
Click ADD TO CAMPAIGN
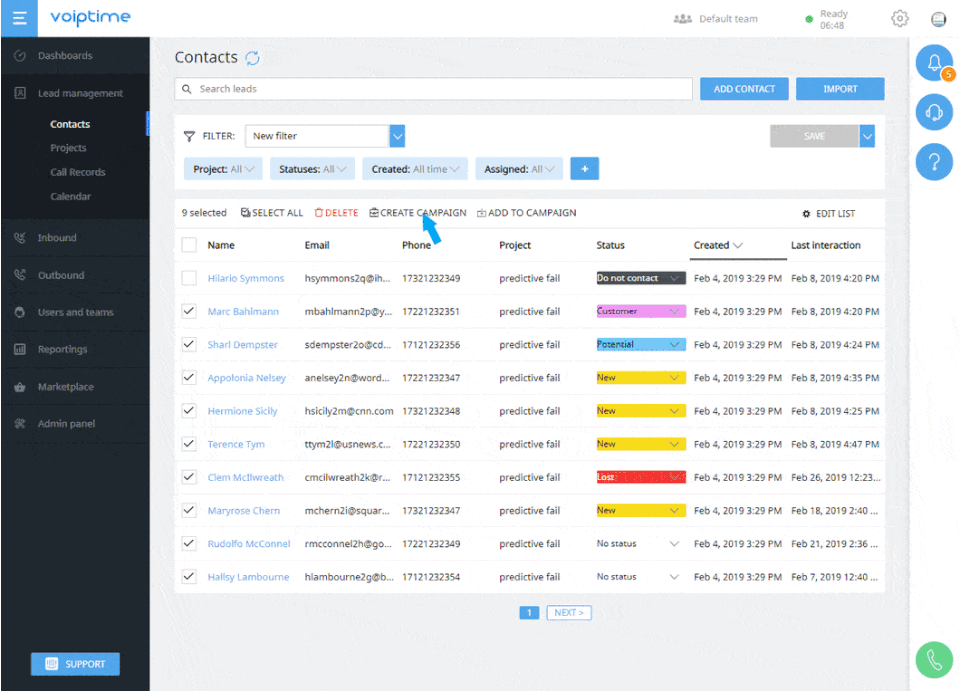click(527, 212)
